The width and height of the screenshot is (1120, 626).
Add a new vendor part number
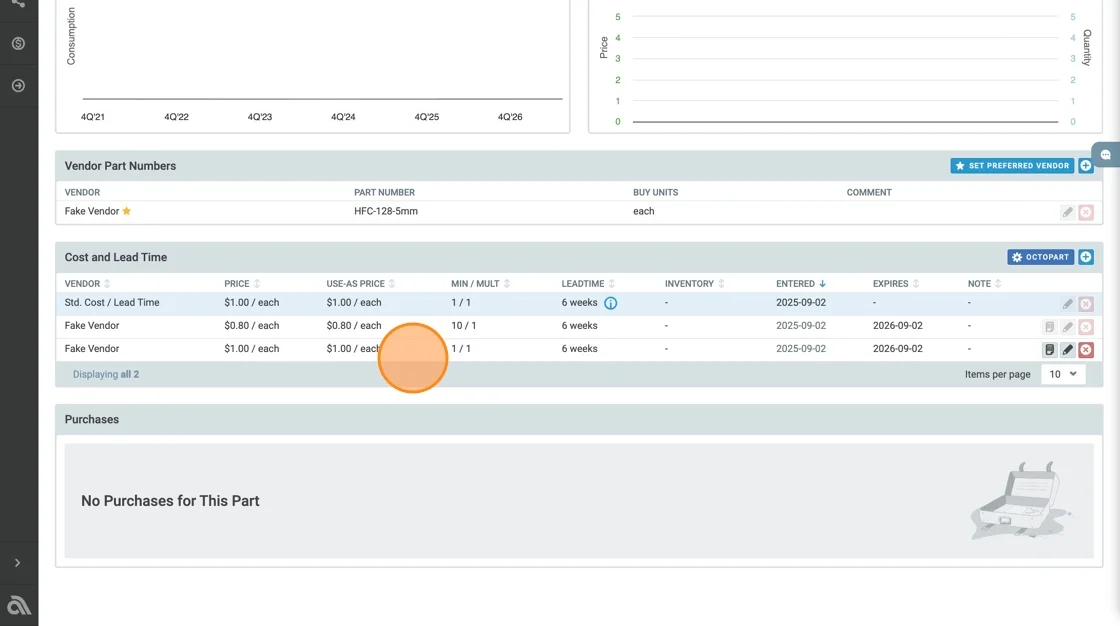pos(1086,166)
